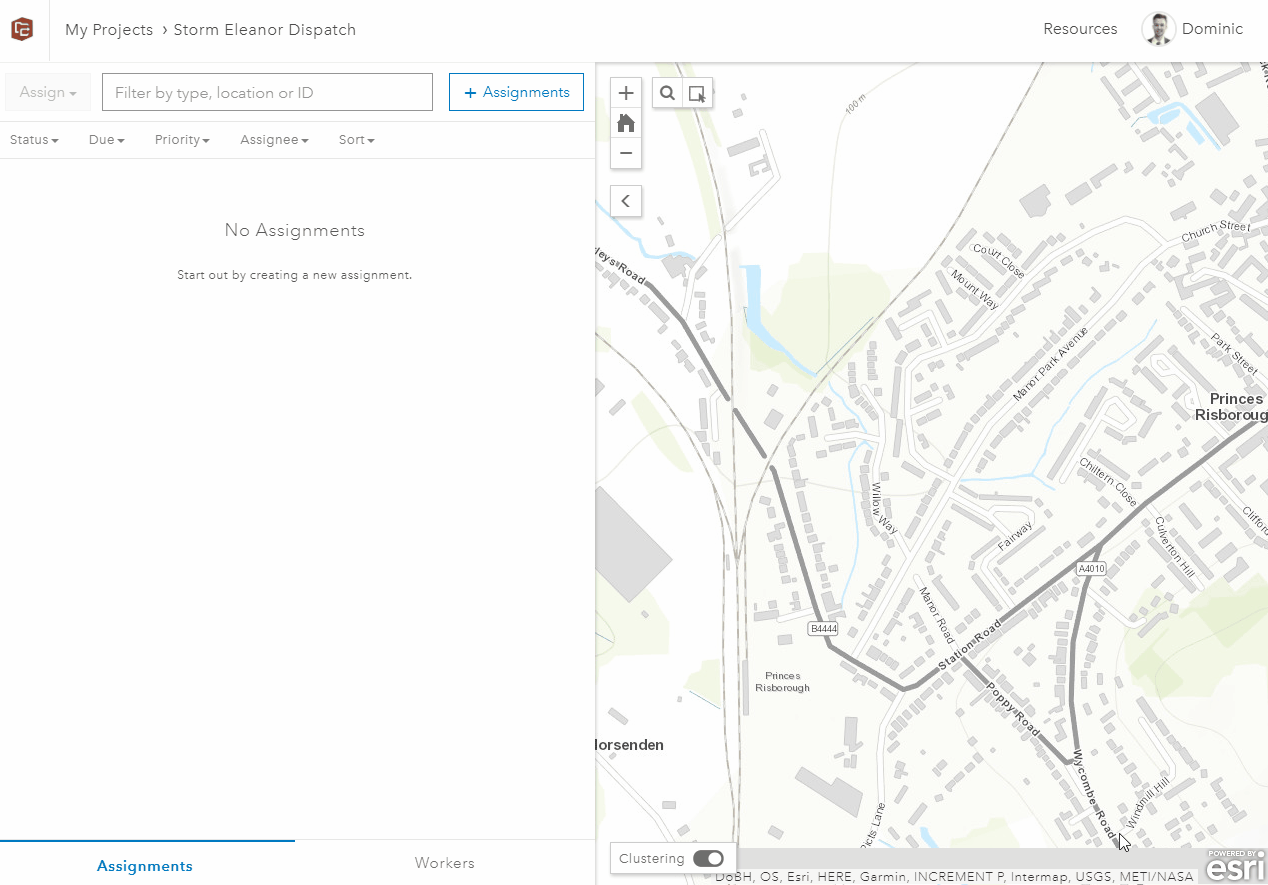
Task: Click the filter by type input field
Action: coord(267,92)
